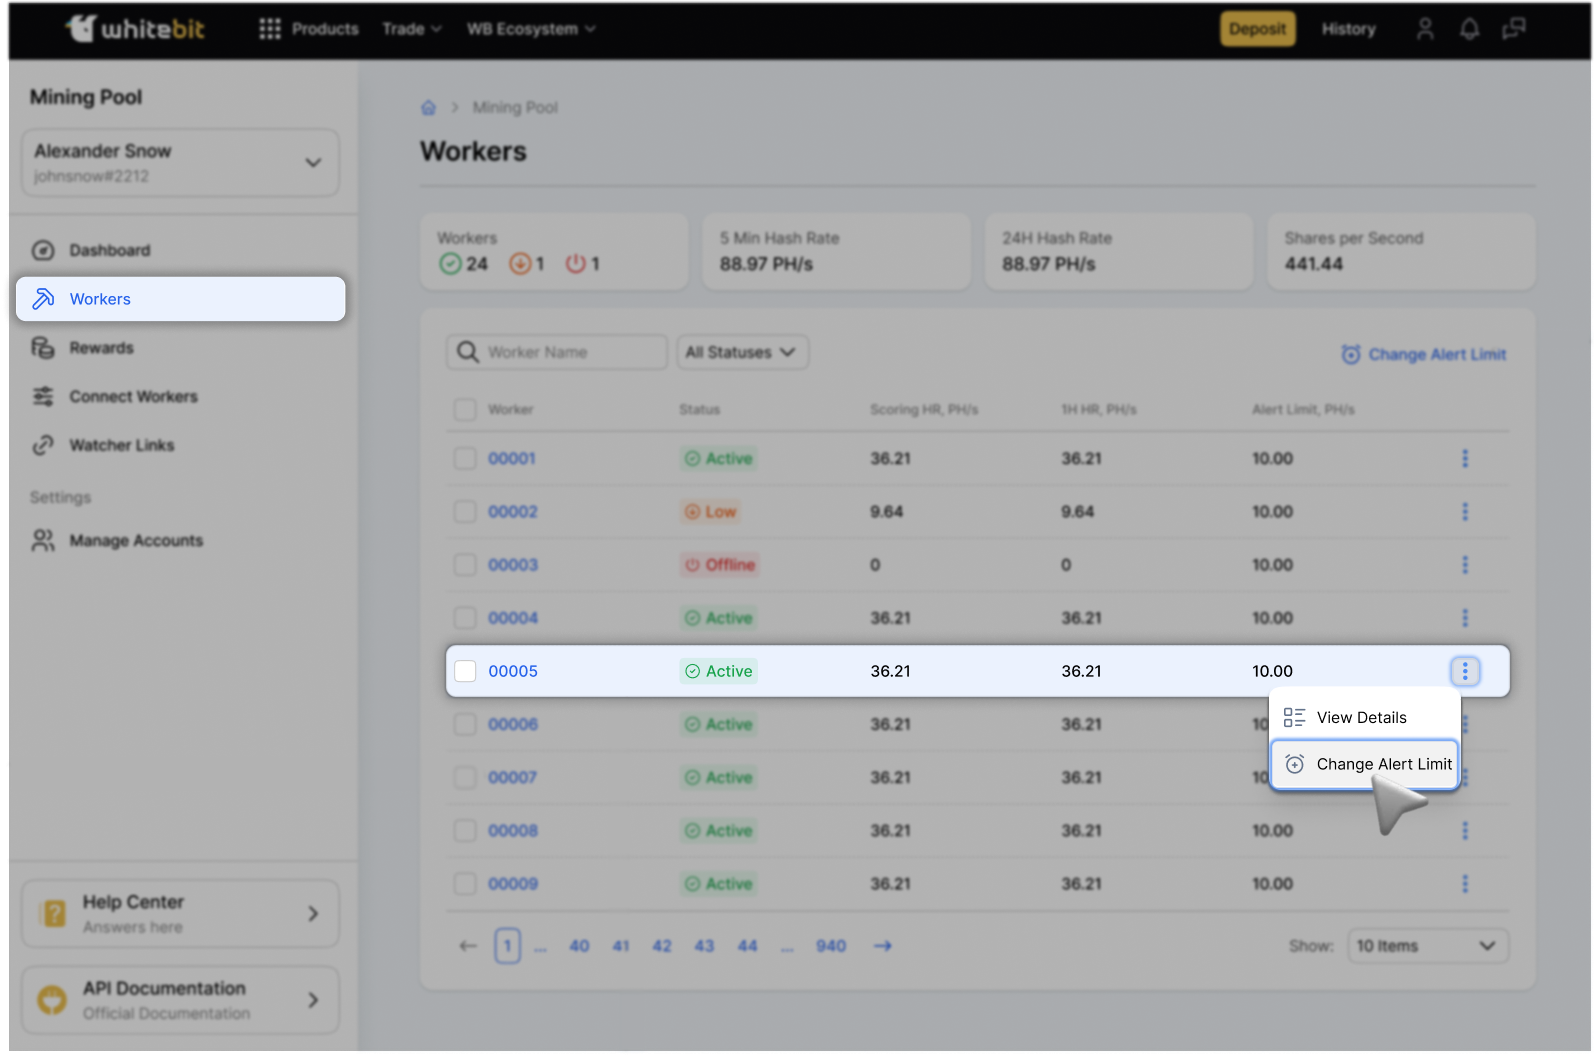The image size is (1595, 1055).
Task: Tick the checkbox for worker 00002
Action: 465,512
